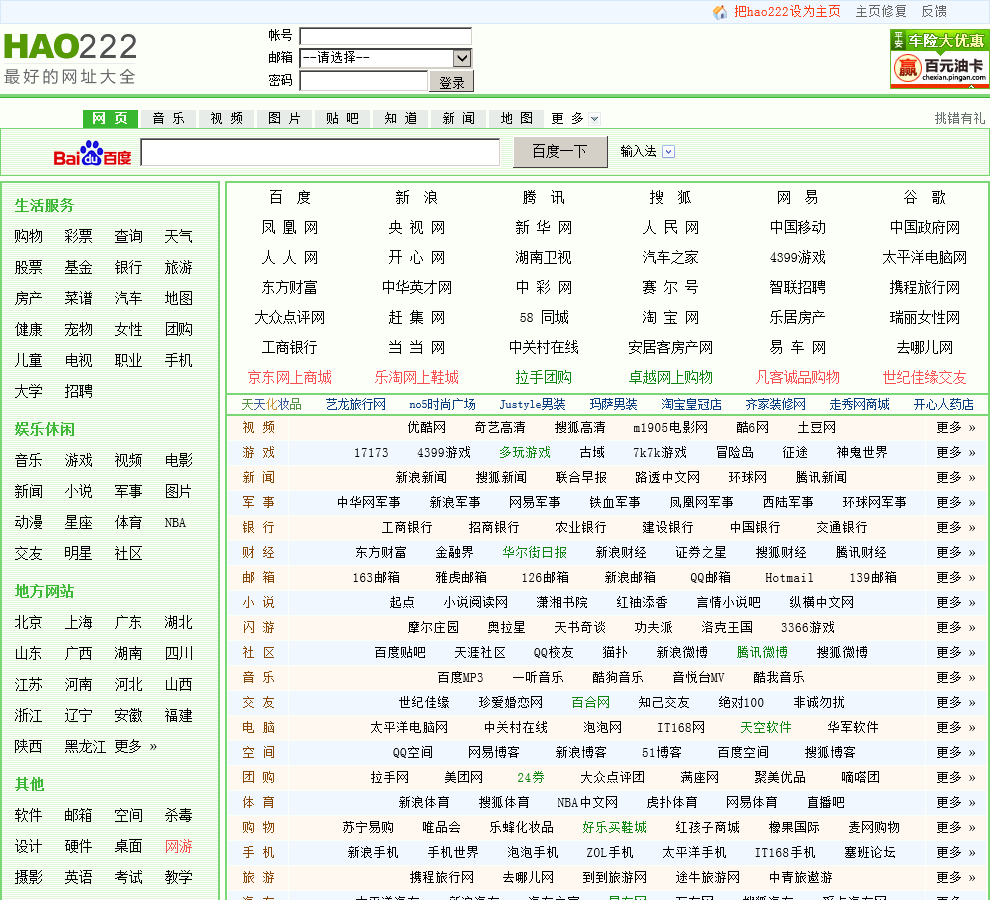Click the HAO222 site logo
Screen dimensions: 990x900
pyautogui.click(x=70, y=47)
